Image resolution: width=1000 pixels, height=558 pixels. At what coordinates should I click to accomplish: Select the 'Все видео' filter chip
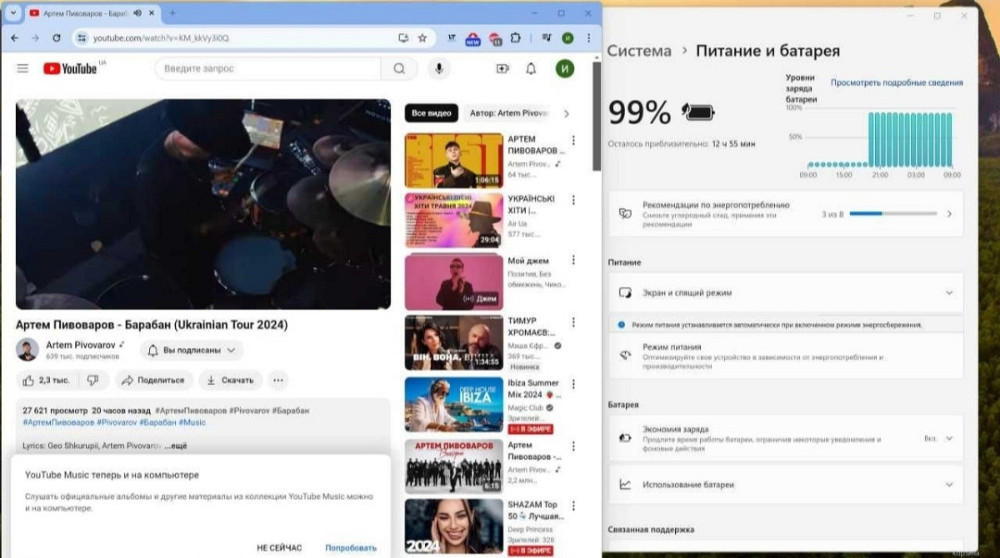[x=431, y=113]
